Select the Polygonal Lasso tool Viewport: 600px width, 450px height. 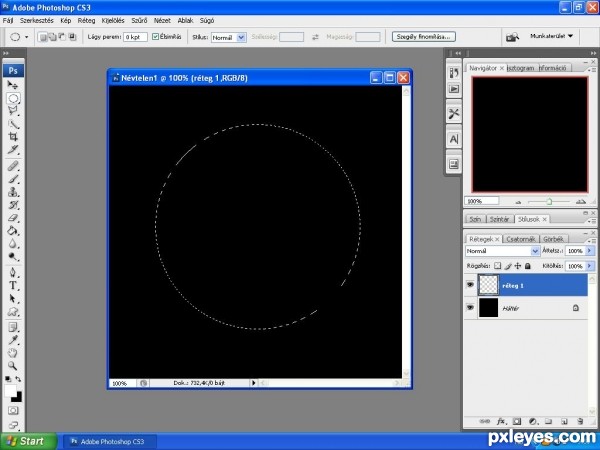click(x=13, y=111)
